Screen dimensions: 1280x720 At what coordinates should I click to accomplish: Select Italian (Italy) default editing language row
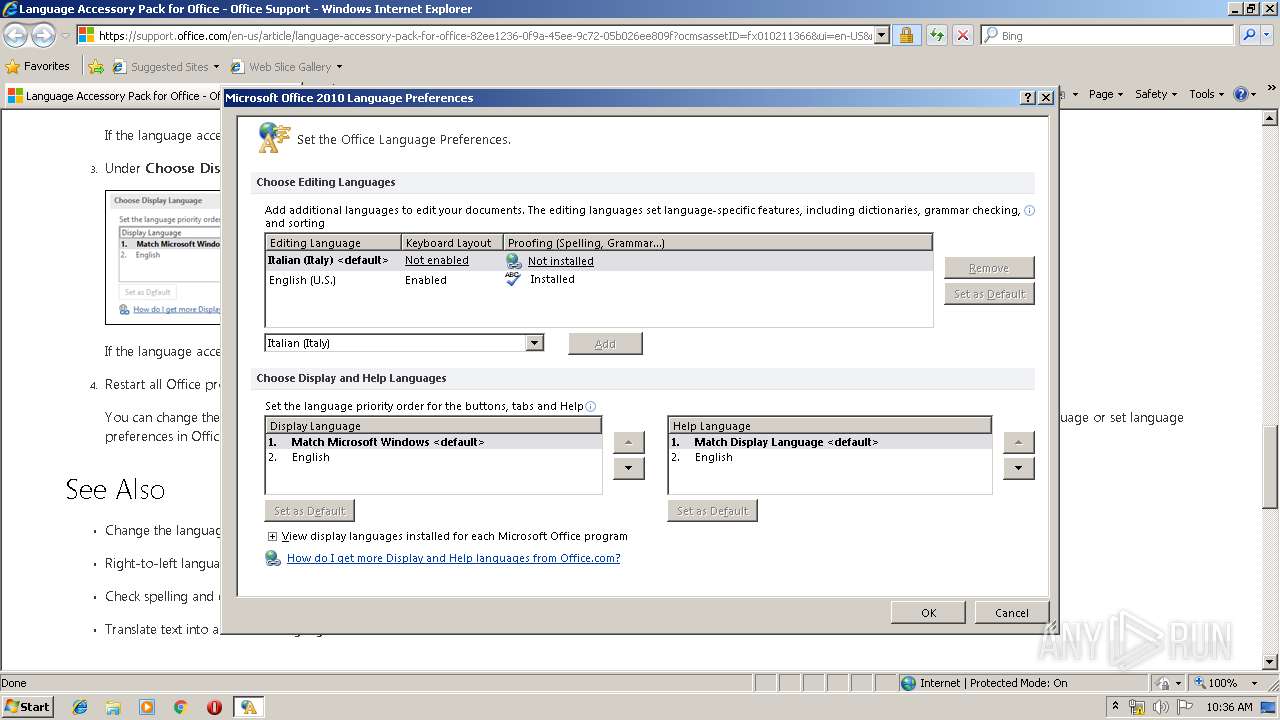(598, 260)
